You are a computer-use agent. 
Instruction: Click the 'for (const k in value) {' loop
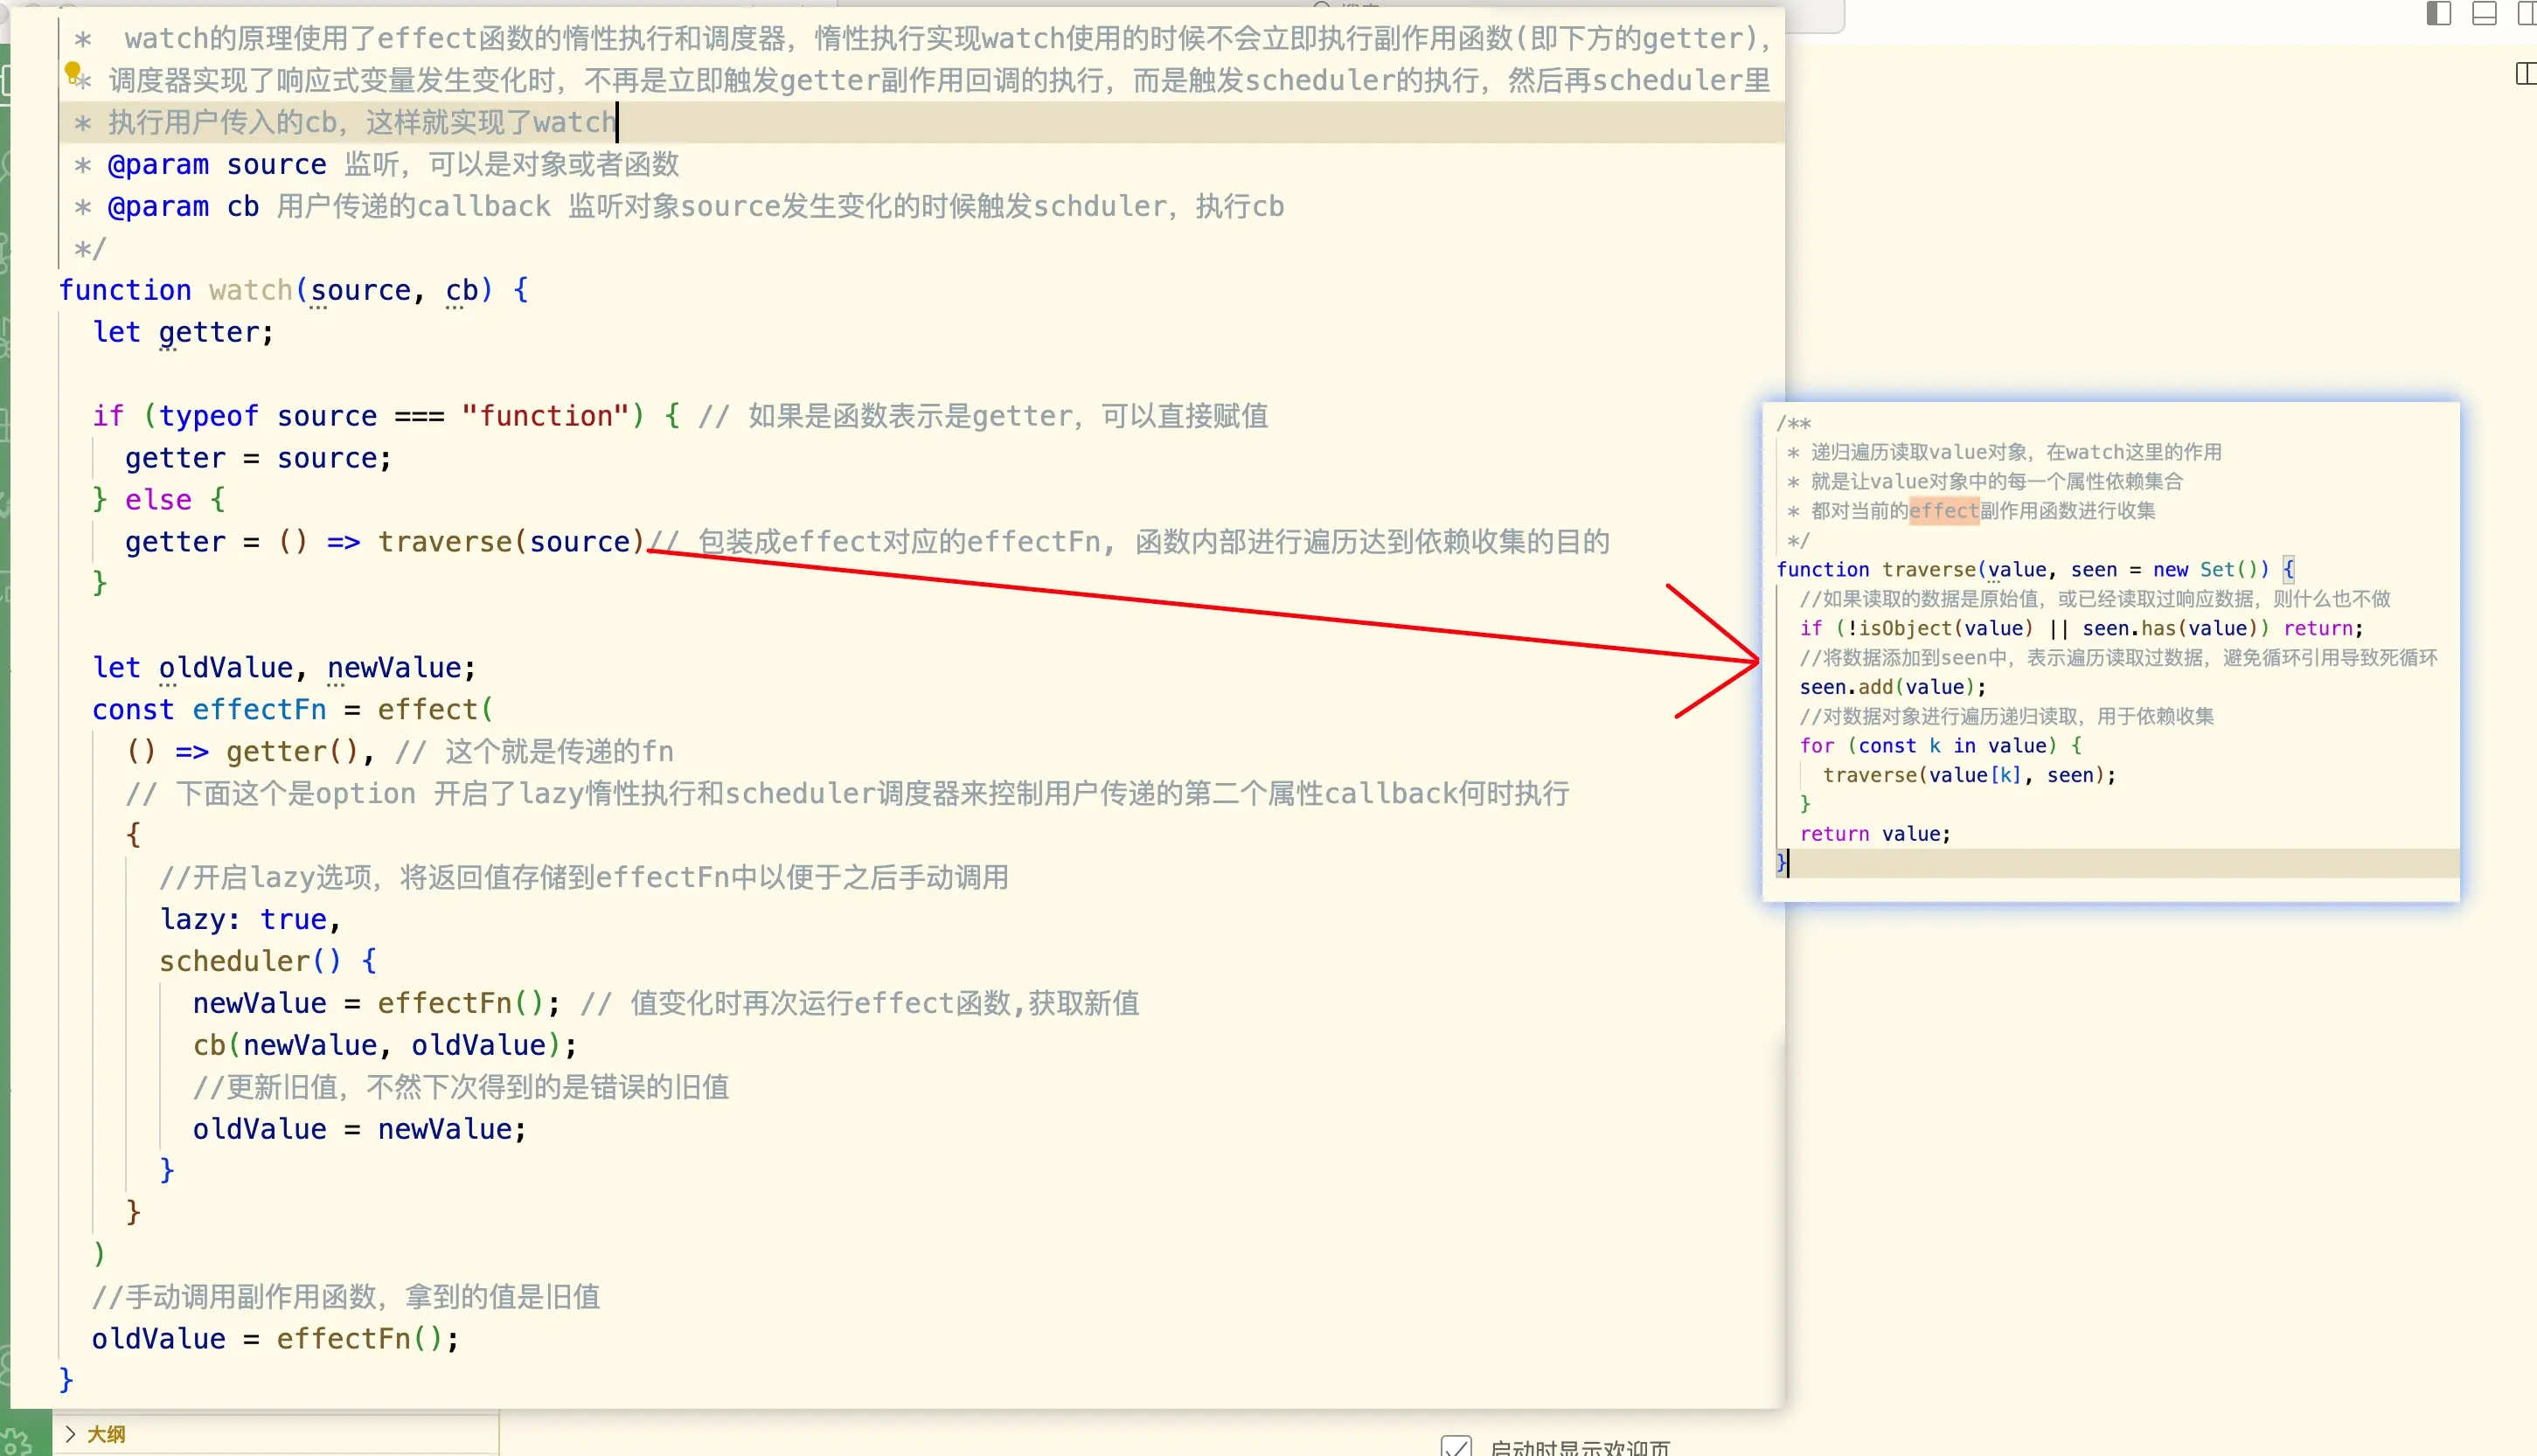pyautogui.click(x=1940, y=746)
